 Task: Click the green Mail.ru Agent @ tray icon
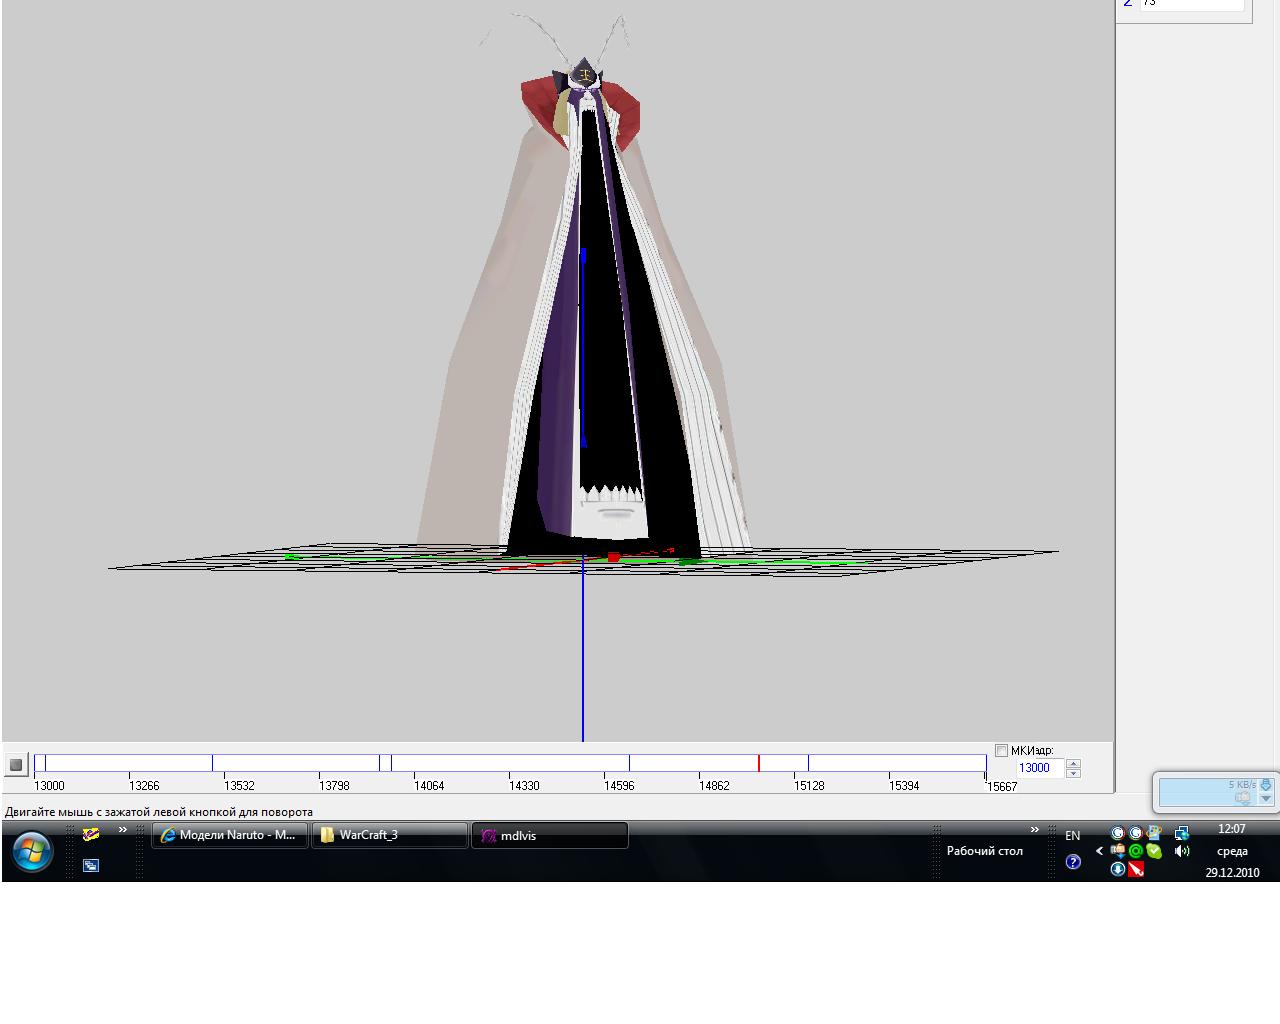pyautogui.click(x=1136, y=851)
